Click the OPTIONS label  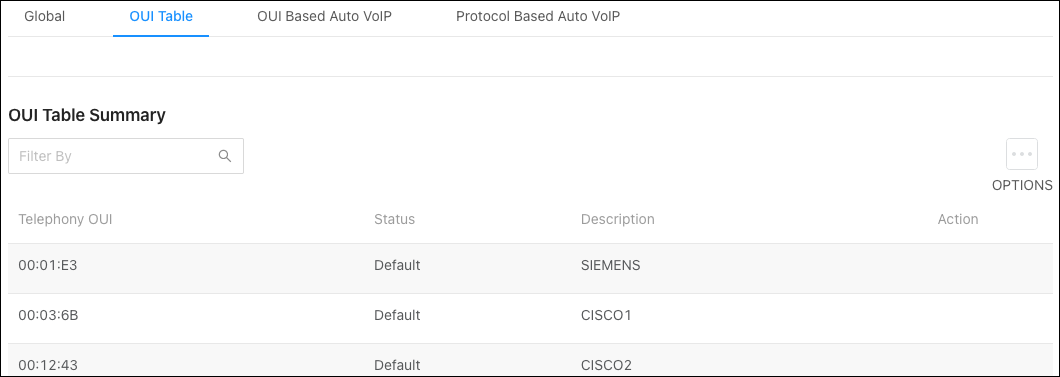[1021, 185]
